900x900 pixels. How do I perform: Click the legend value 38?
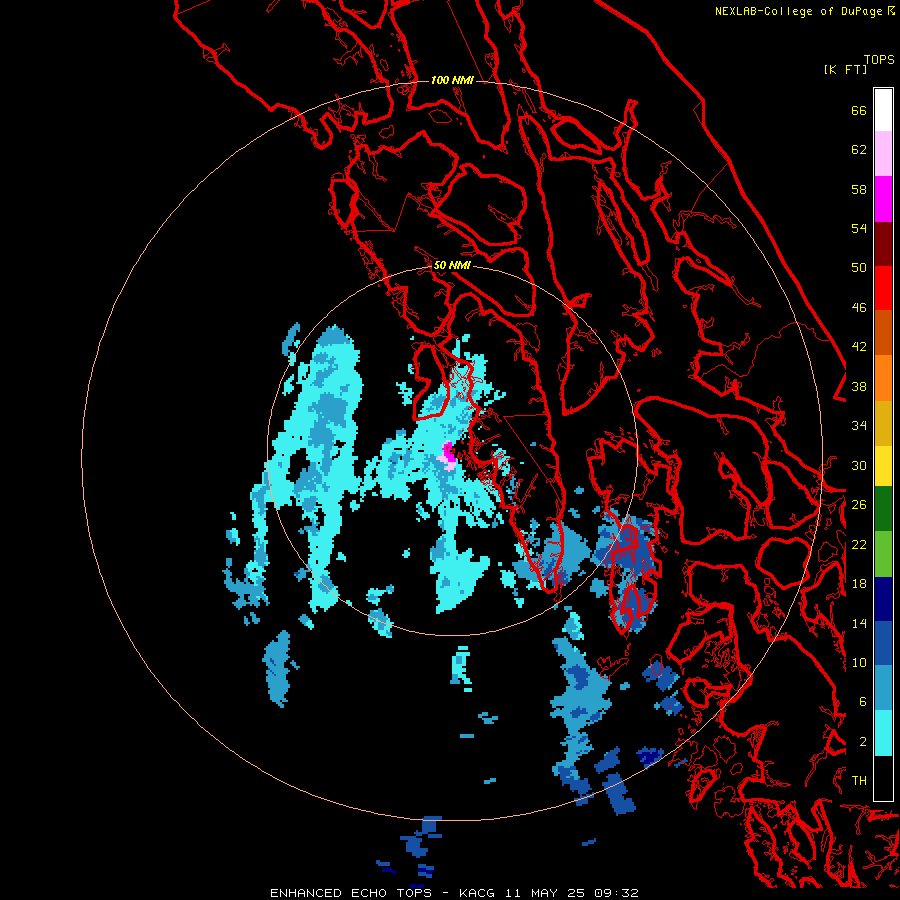point(859,386)
